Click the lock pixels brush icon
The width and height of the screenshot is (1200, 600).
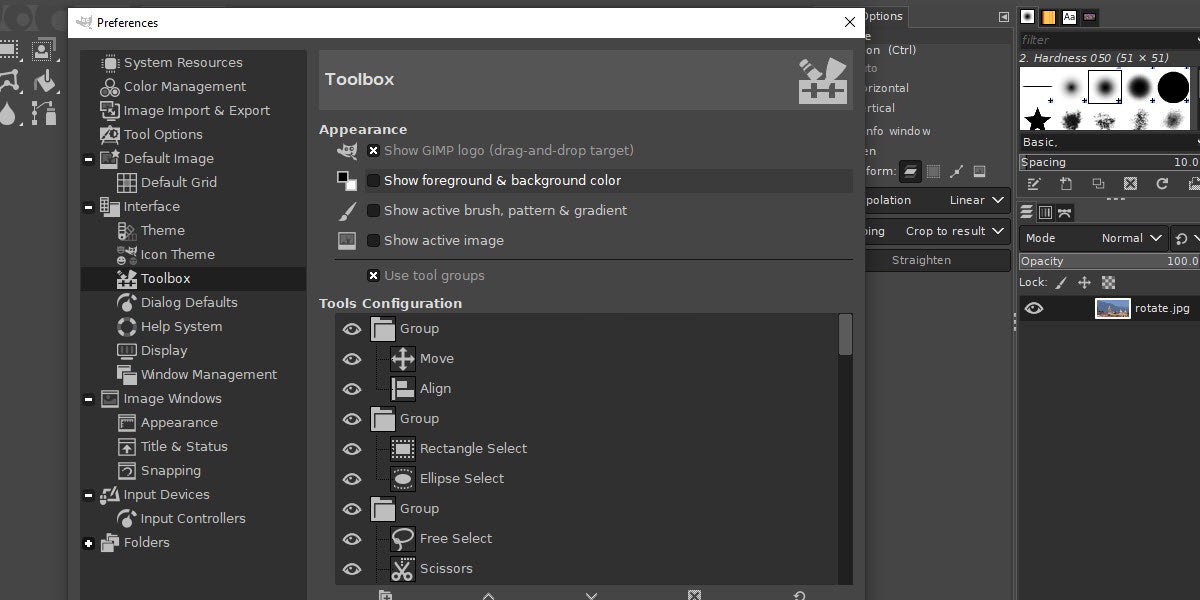pyautogui.click(x=1061, y=283)
